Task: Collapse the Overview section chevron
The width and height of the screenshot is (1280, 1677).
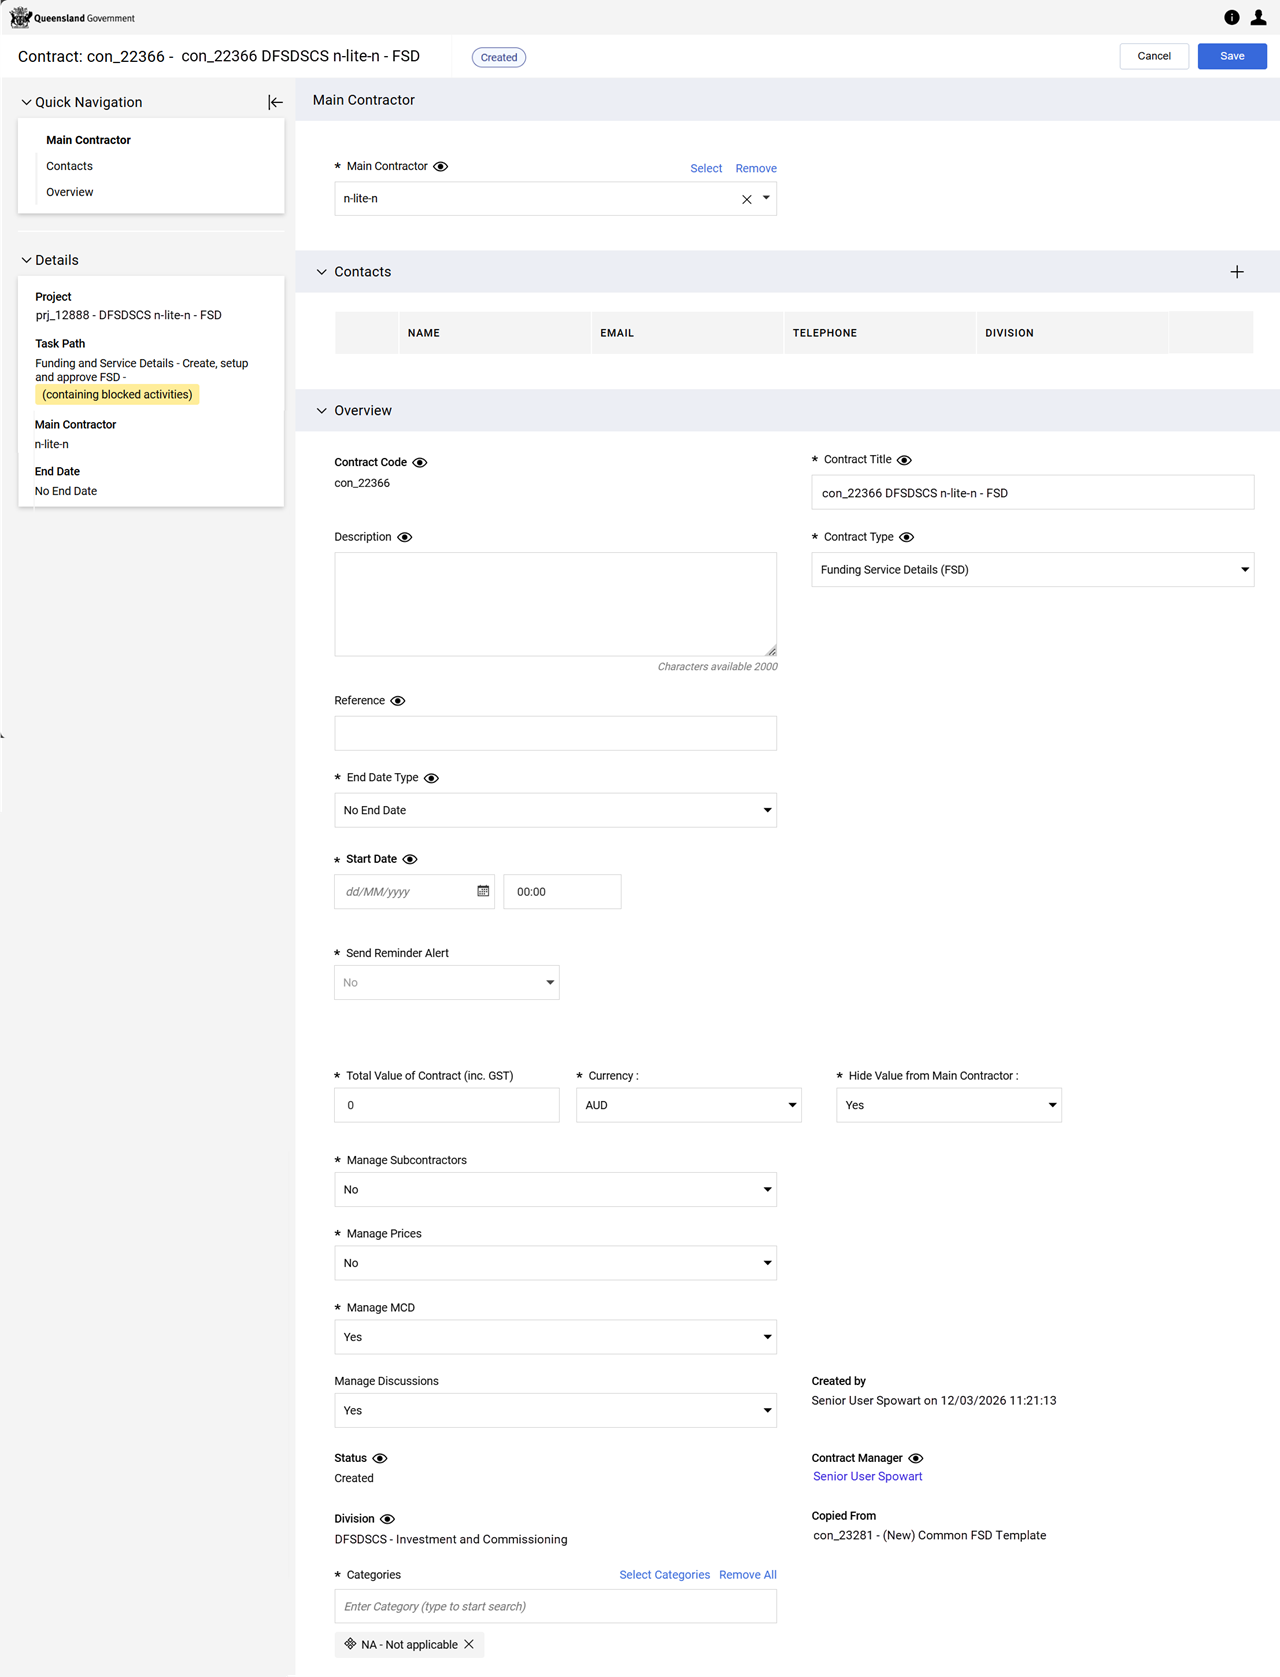Action: (322, 411)
